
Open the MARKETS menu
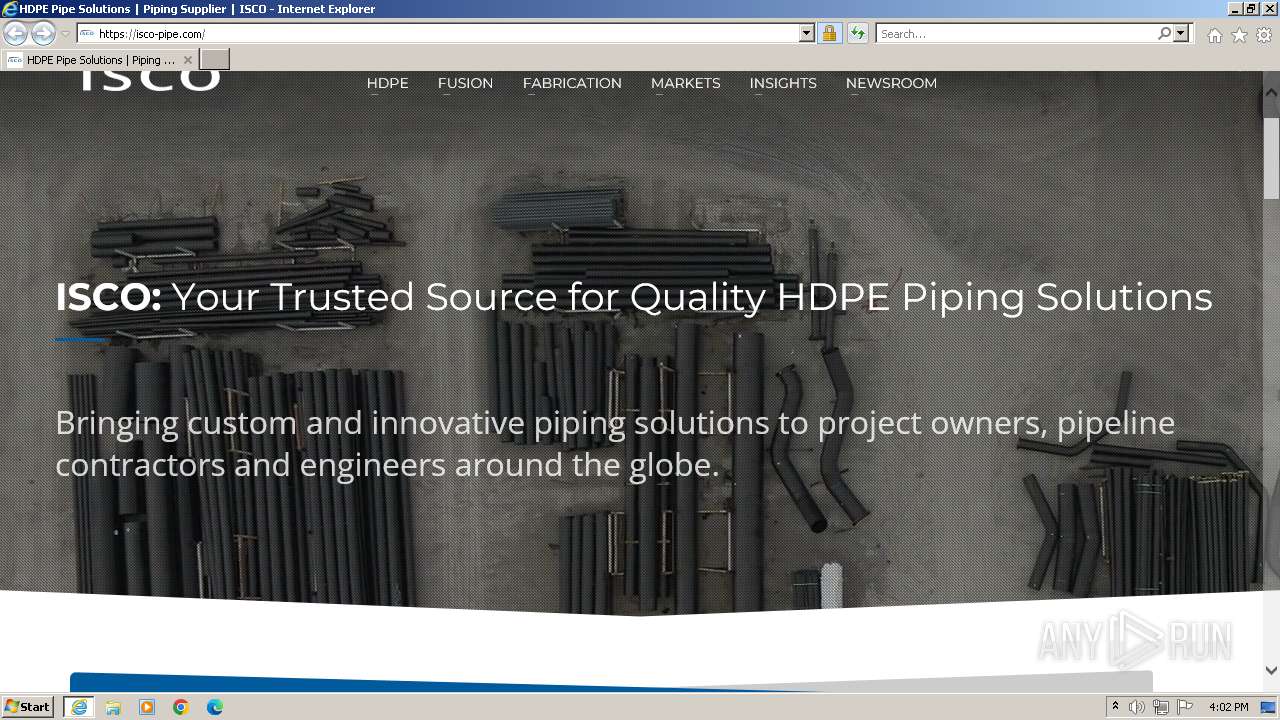[685, 83]
